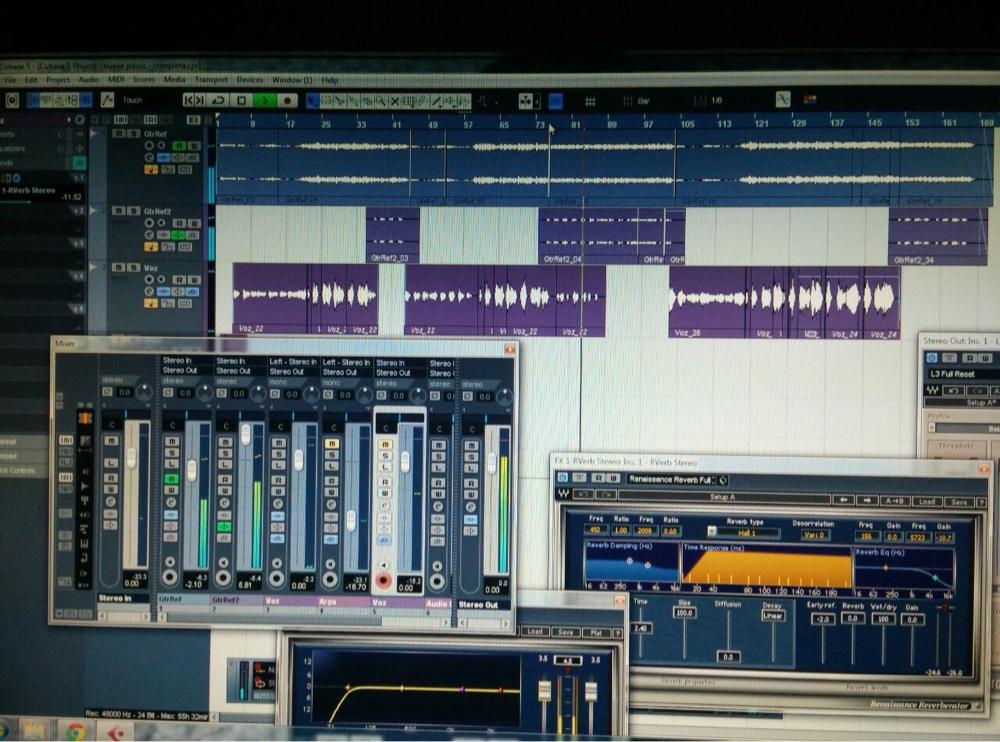Mute the GtrRef channel in Mixer

pos(172,441)
